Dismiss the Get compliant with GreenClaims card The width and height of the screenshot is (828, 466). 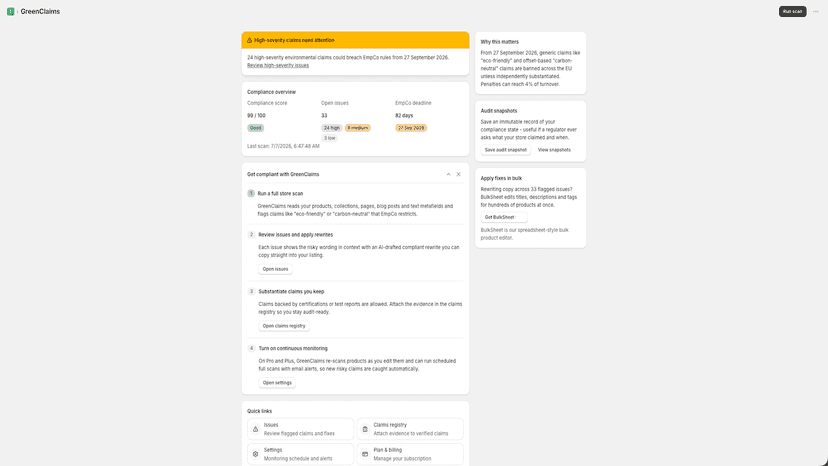[x=458, y=174]
